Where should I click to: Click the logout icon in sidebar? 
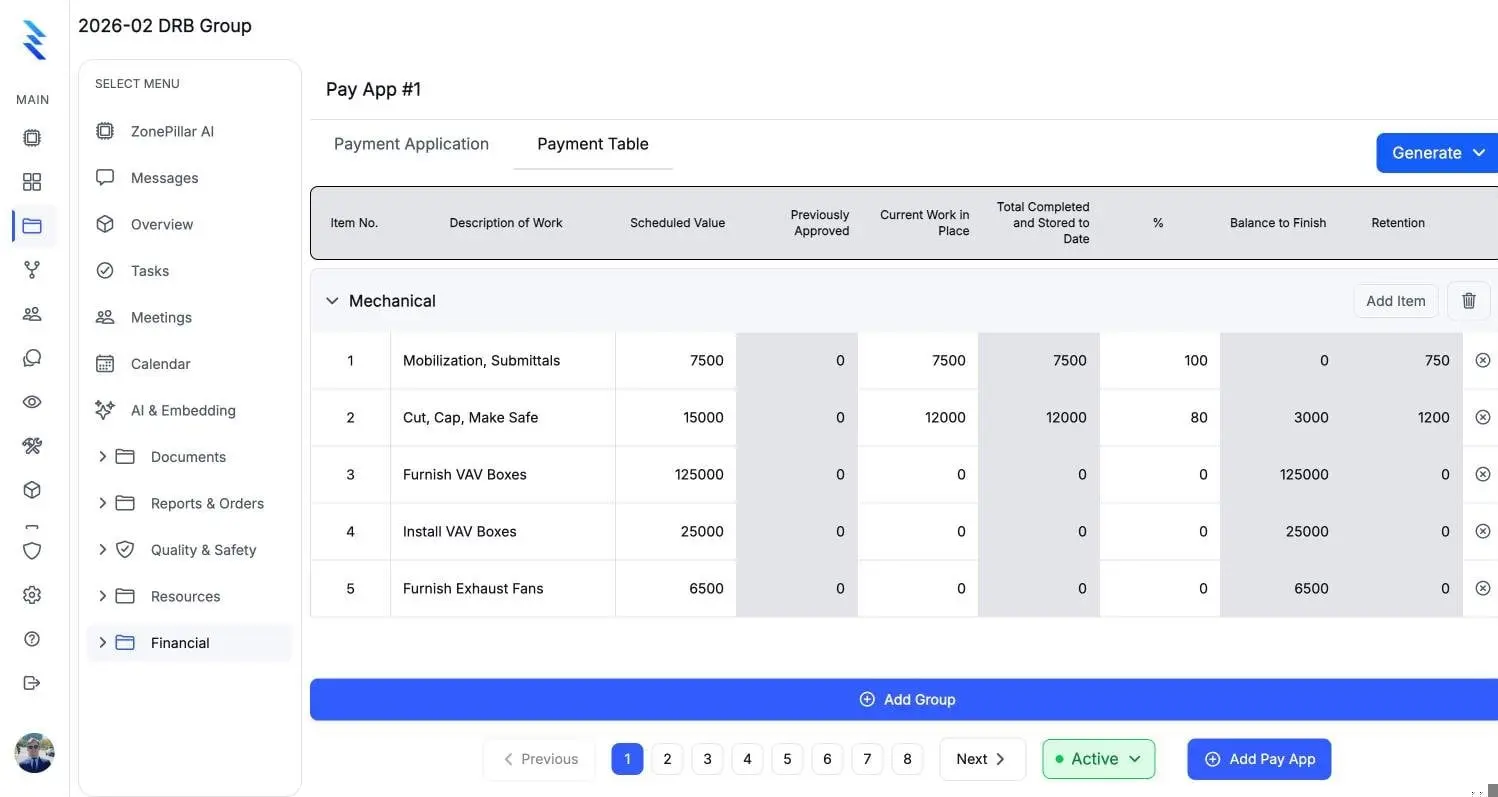32,683
